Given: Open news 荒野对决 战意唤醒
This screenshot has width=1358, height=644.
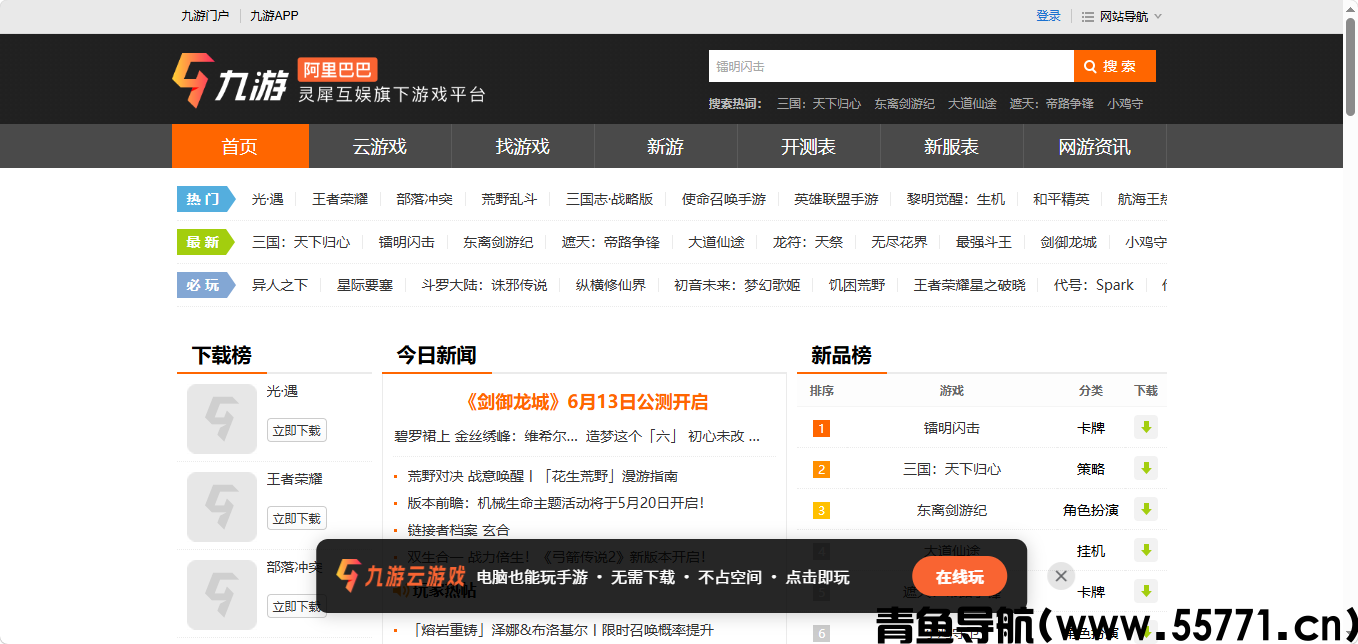Looking at the screenshot, I should click(x=543, y=476).
